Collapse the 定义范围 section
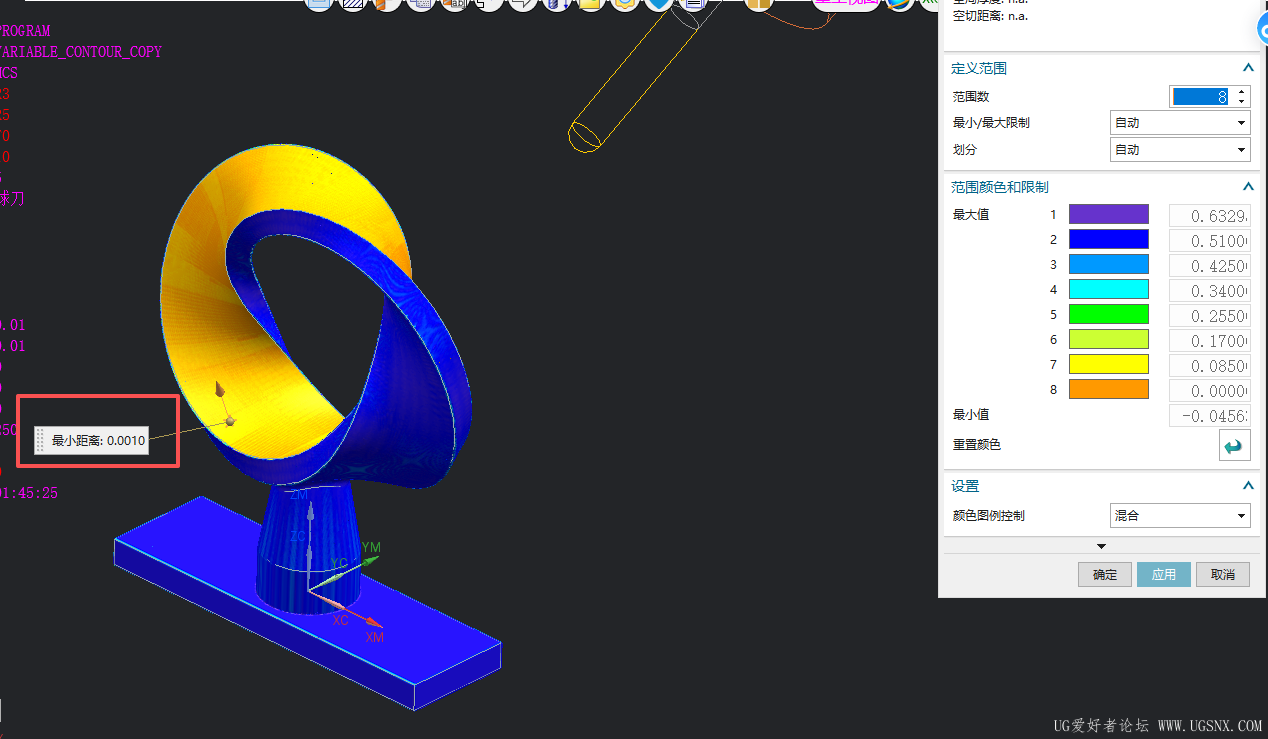This screenshot has width=1268, height=739. [1247, 68]
